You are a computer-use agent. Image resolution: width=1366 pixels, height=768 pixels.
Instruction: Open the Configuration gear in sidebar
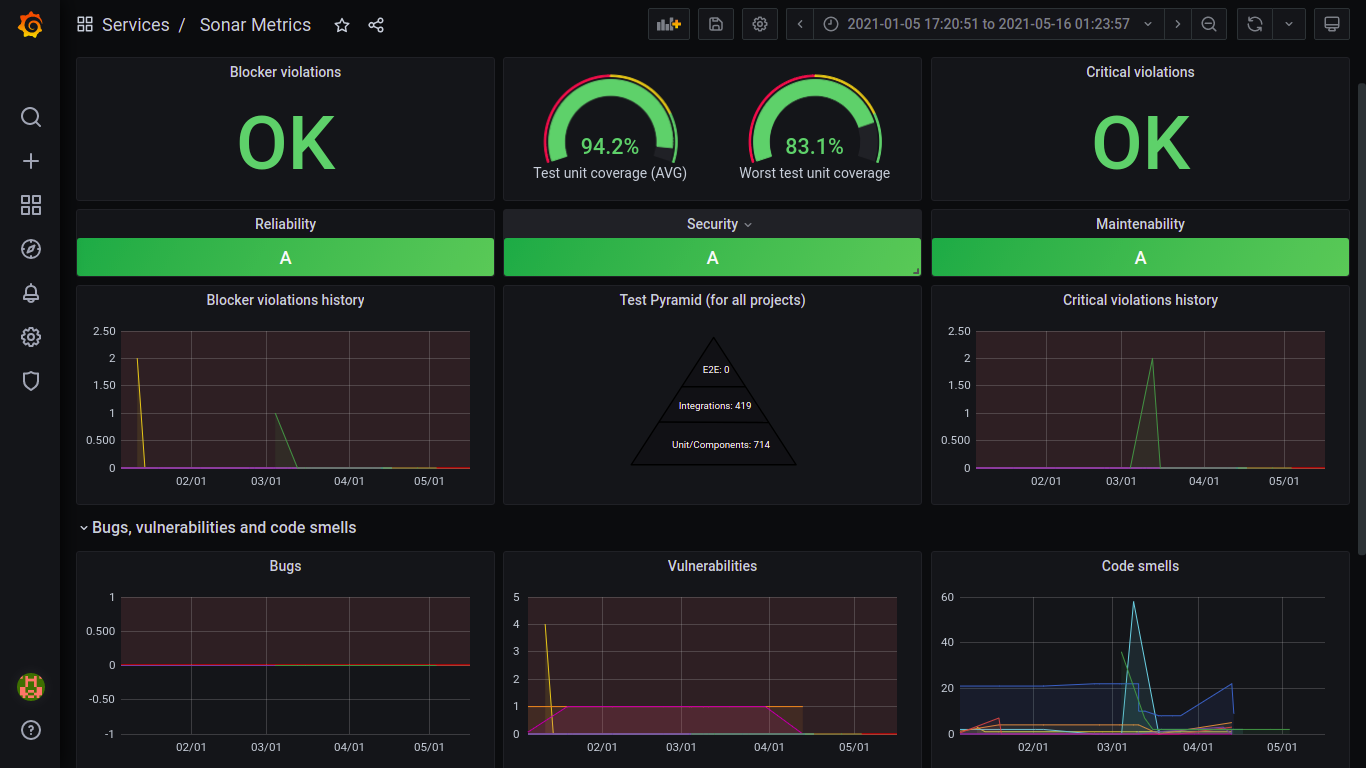coord(31,337)
